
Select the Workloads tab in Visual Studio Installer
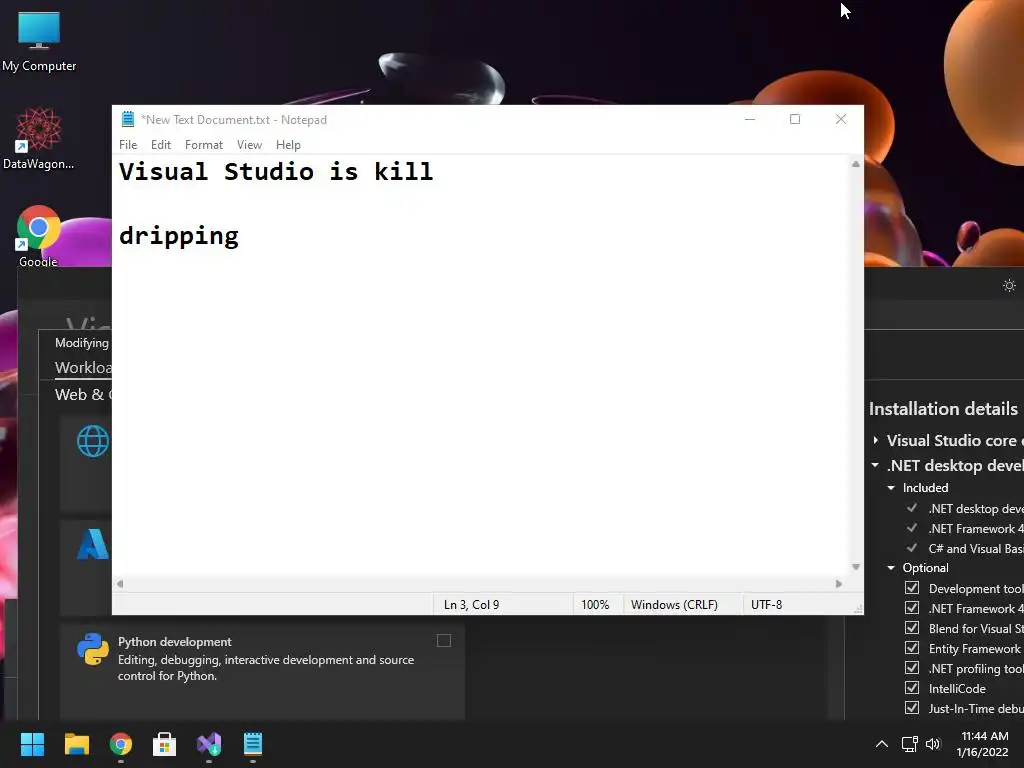click(x=83, y=367)
